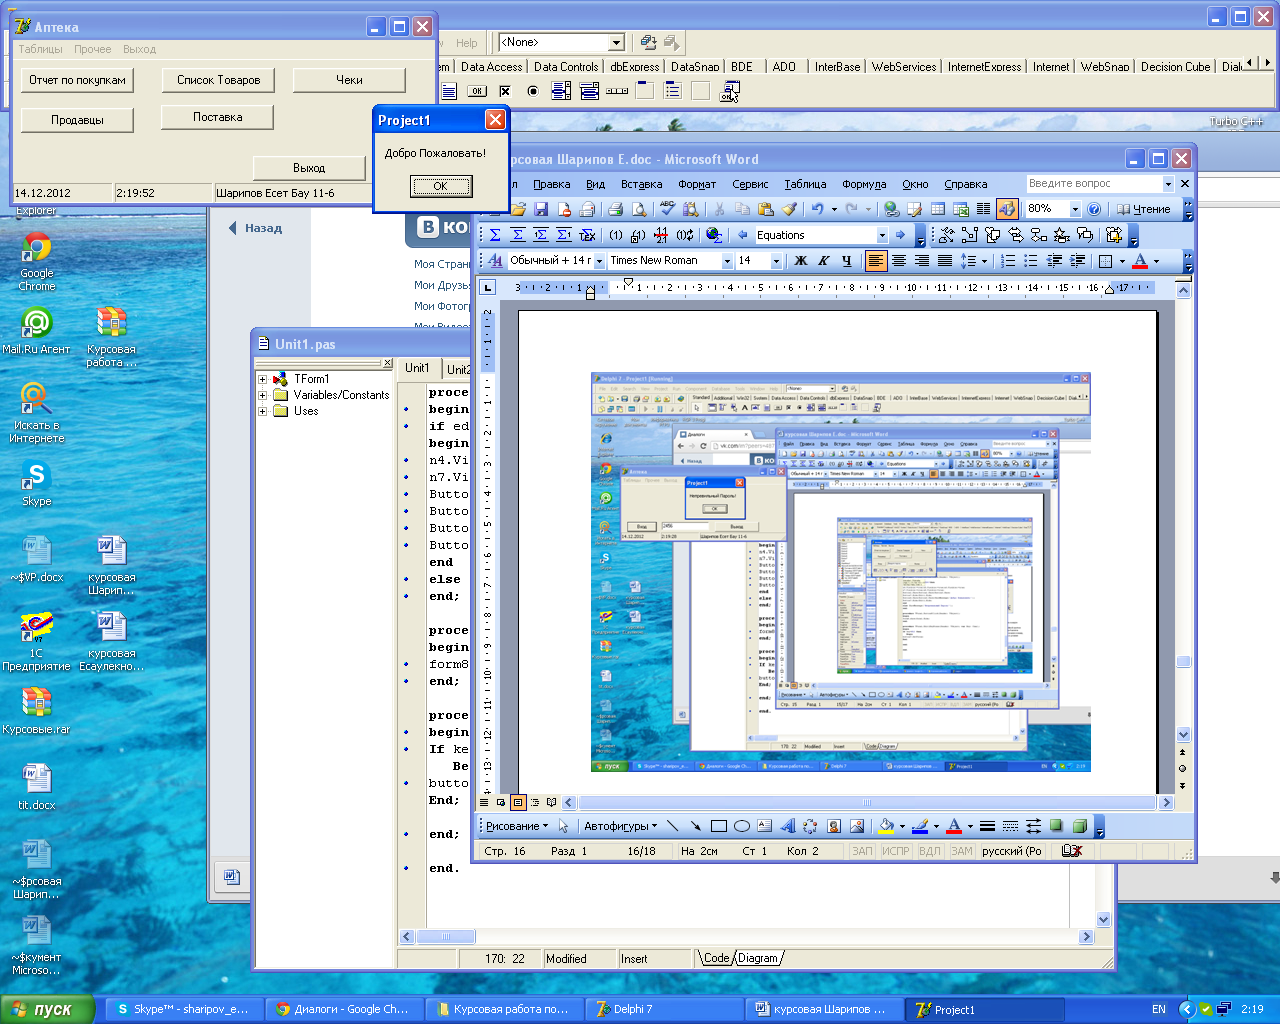
Task: Open Word menu Вставка
Action: (x=641, y=184)
